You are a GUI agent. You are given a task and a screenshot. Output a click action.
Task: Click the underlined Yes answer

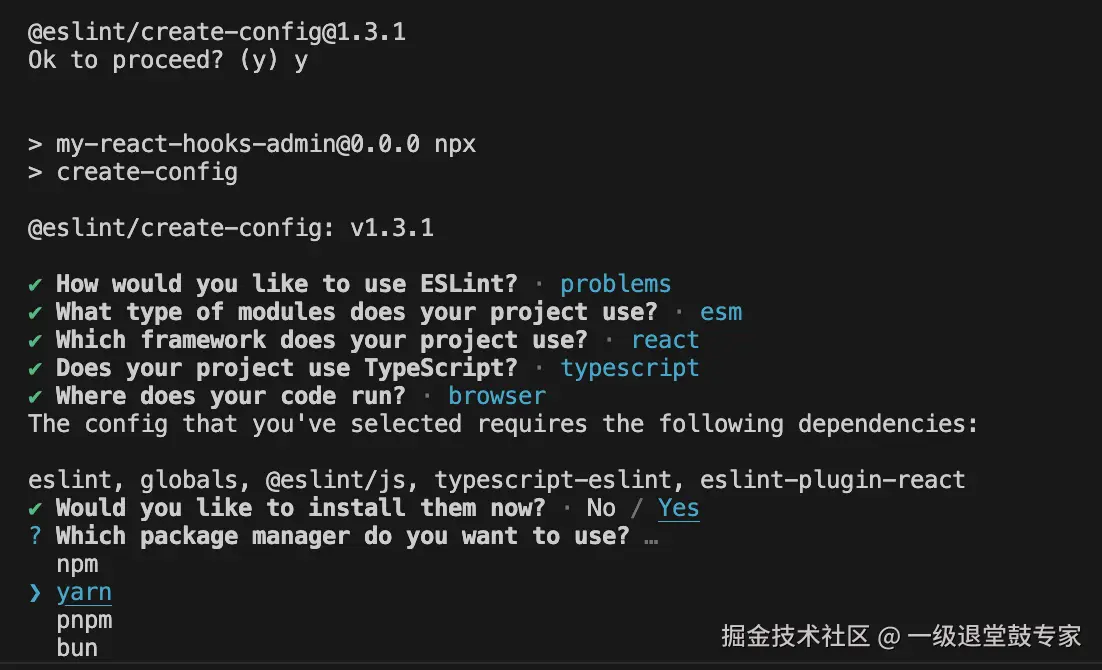click(678, 508)
